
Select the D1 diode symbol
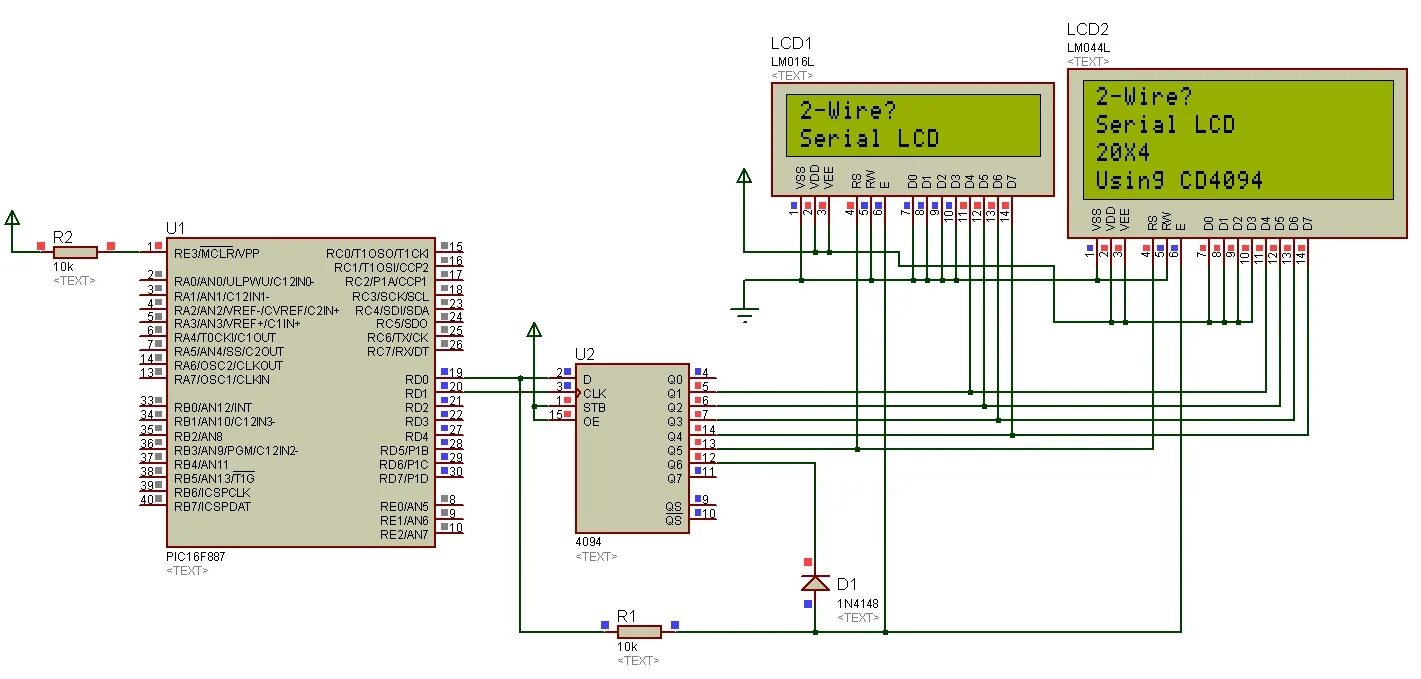point(817,582)
